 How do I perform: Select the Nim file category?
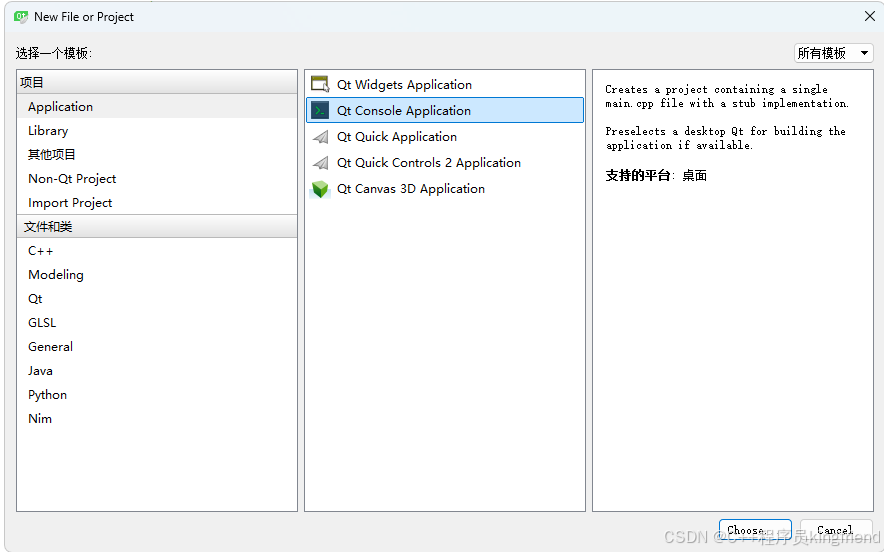(40, 419)
